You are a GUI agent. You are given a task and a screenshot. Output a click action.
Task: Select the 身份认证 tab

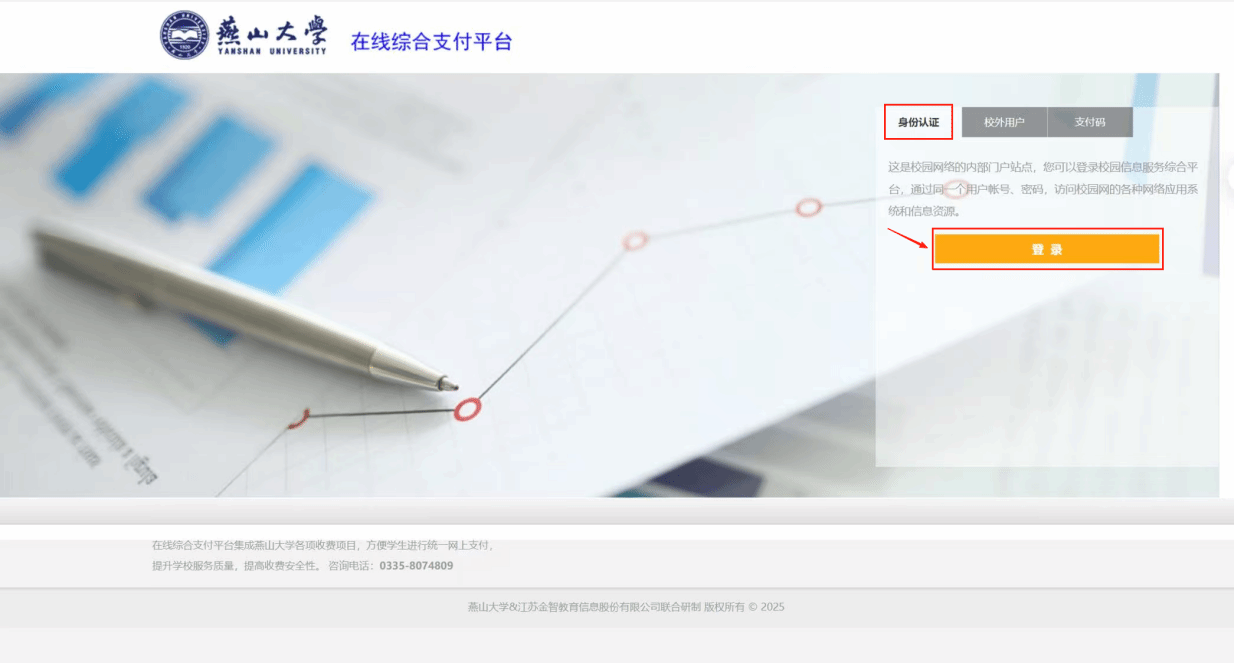[x=918, y=122]
